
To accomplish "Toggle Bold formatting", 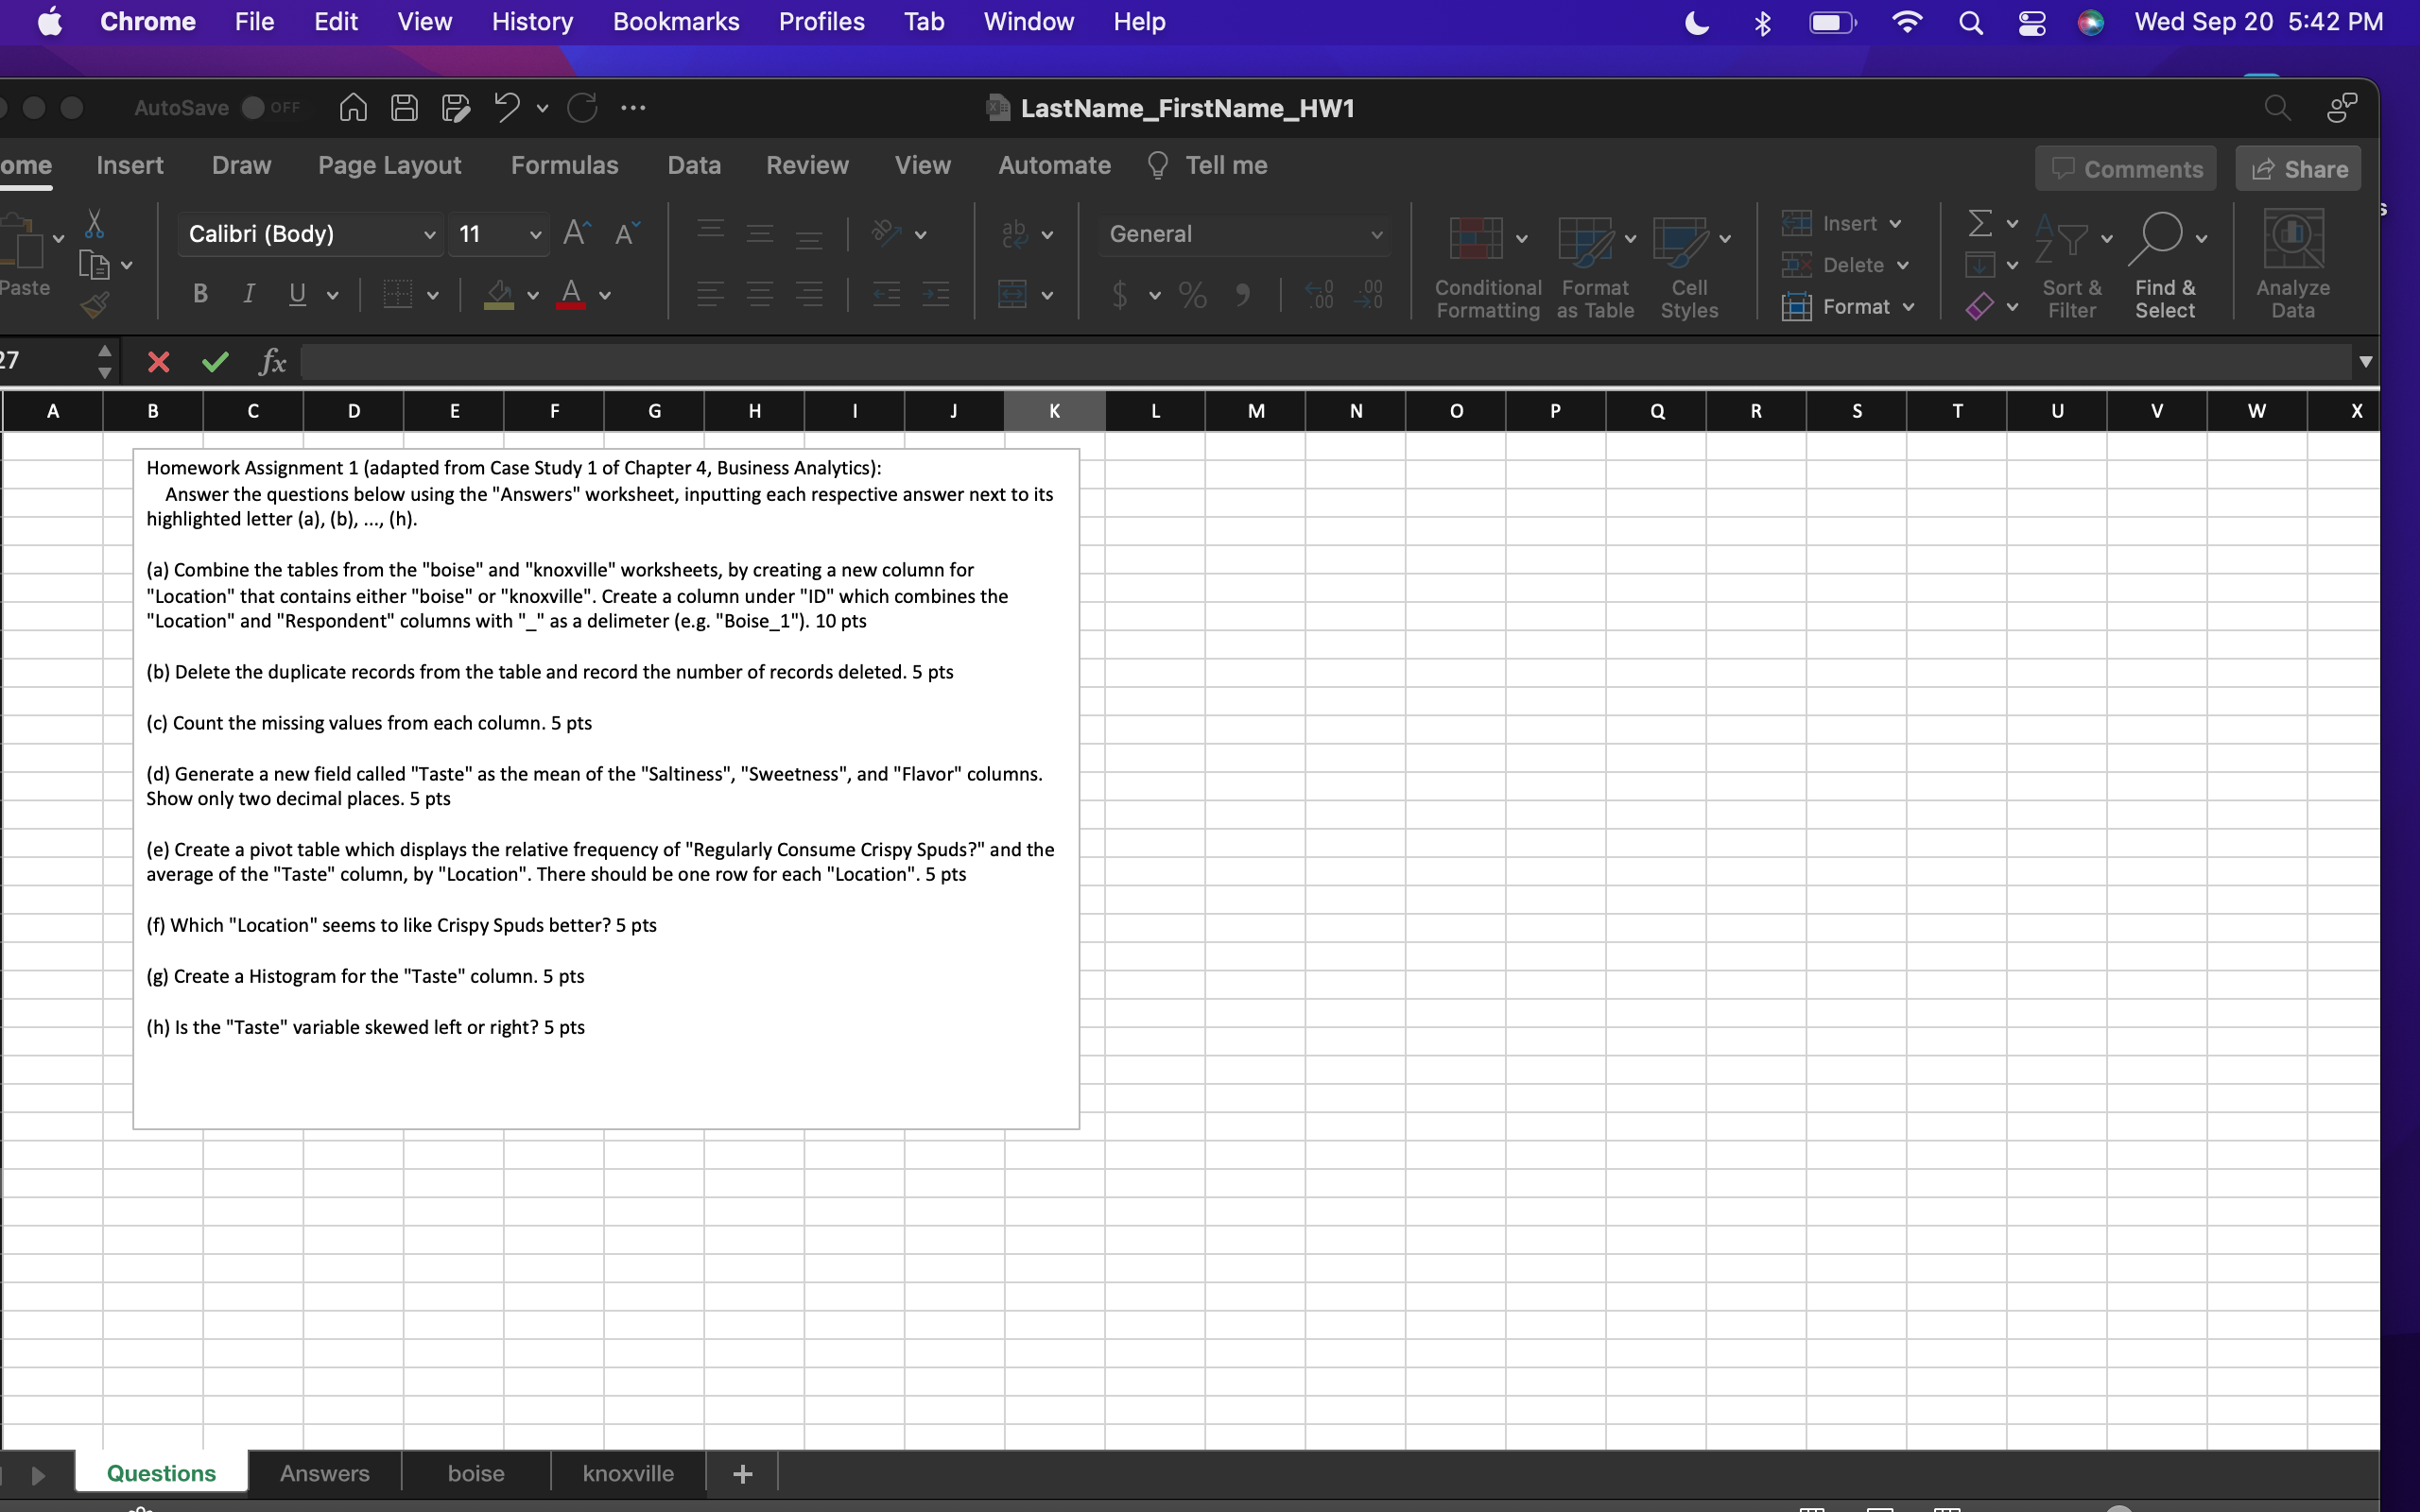I will click(x=200, y=293).
